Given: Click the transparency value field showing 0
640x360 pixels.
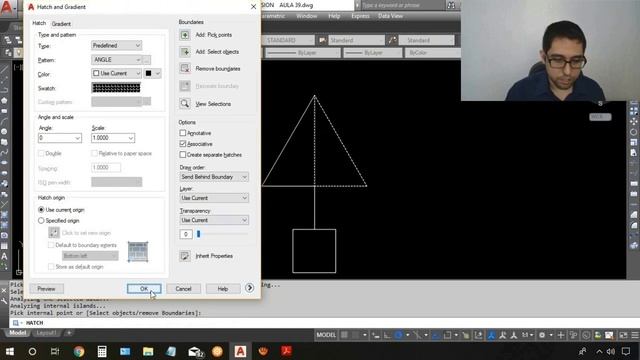Looking at the screenshot, I should coord(186,234).
